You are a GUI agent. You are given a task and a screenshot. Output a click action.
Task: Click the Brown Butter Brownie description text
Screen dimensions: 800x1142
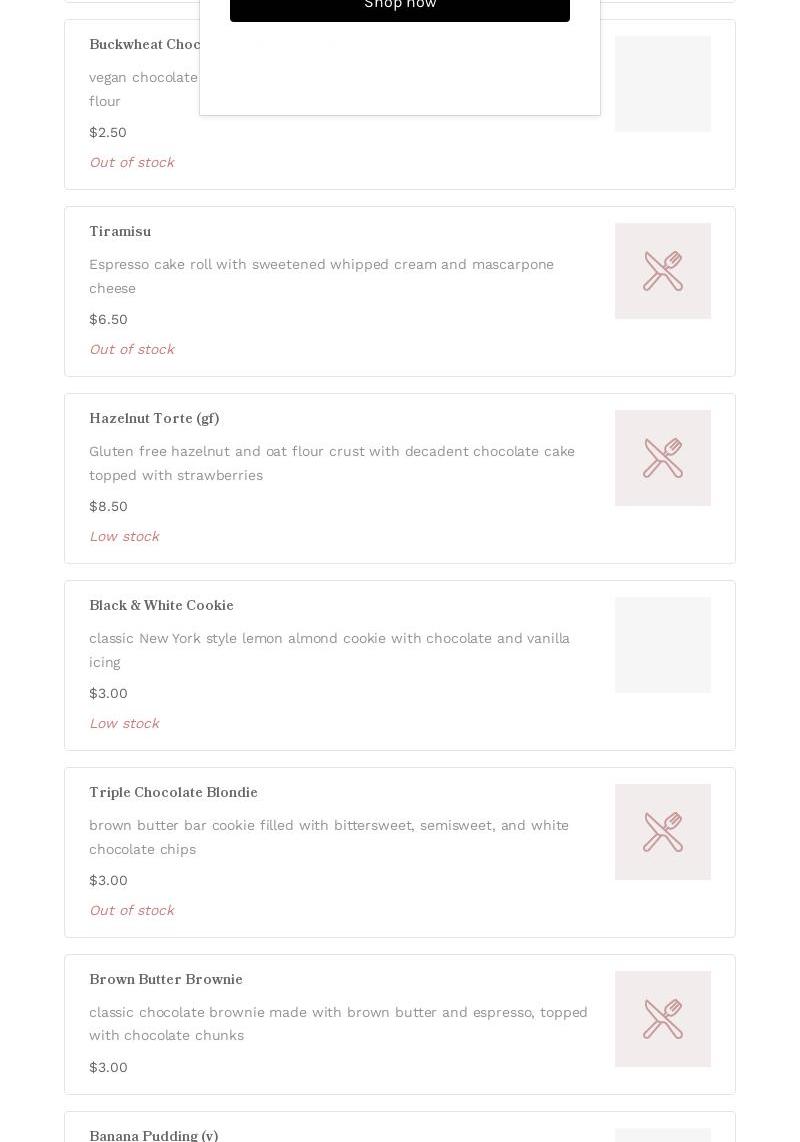(338, 1023)
